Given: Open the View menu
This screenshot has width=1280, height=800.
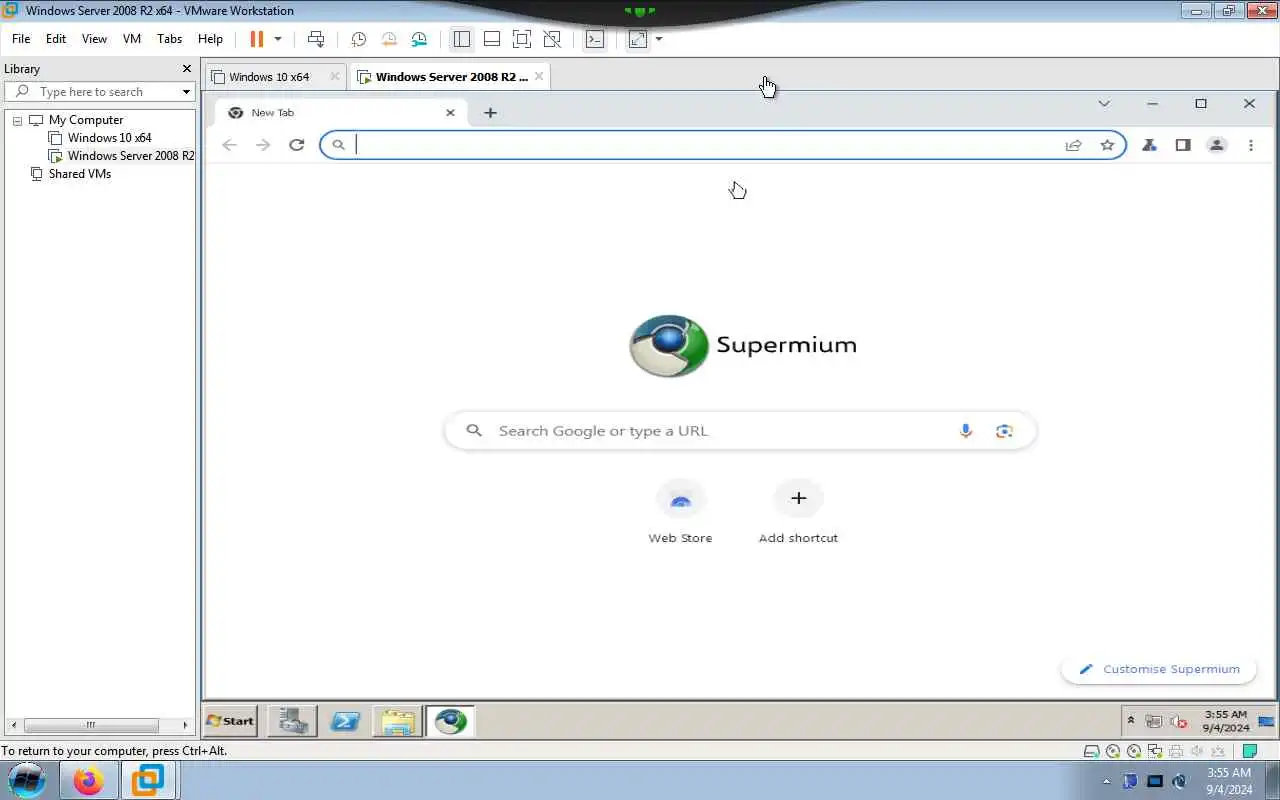Looking at the screenshot, I should 94,39.
